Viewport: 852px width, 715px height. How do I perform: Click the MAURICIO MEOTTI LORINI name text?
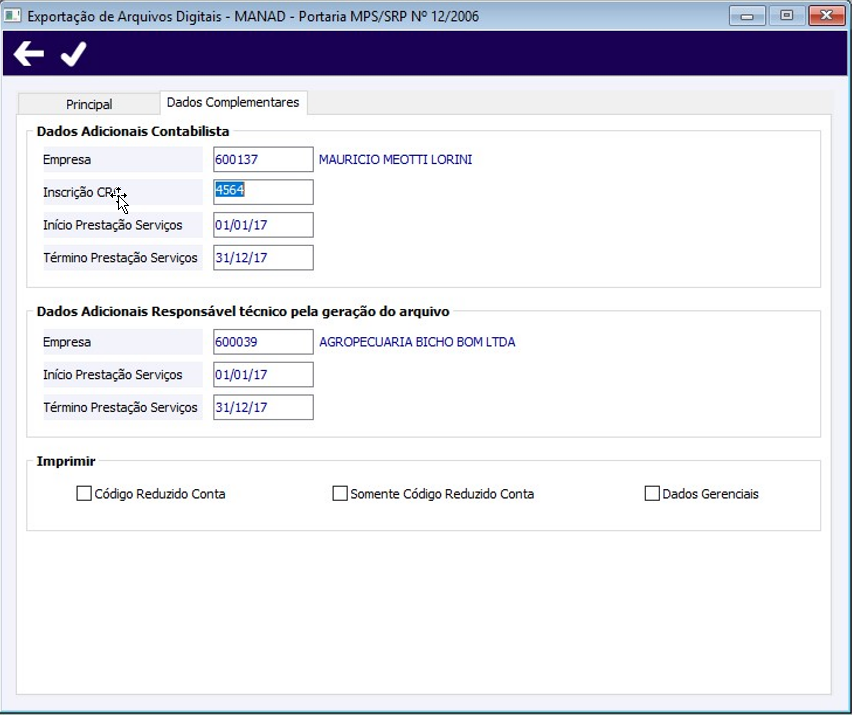pyautogui.click(x=395, y=160)
